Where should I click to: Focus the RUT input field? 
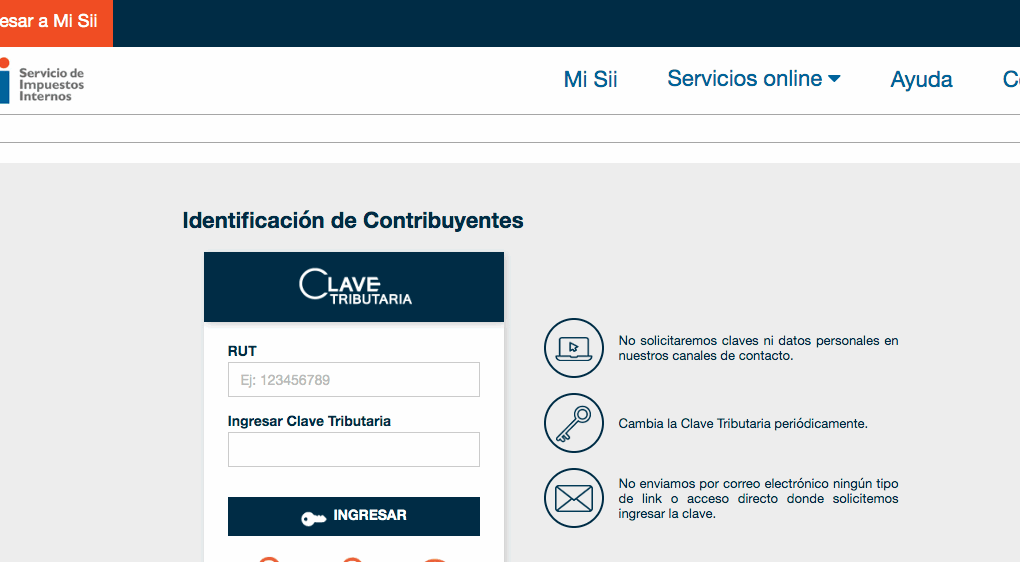point(354,380)
